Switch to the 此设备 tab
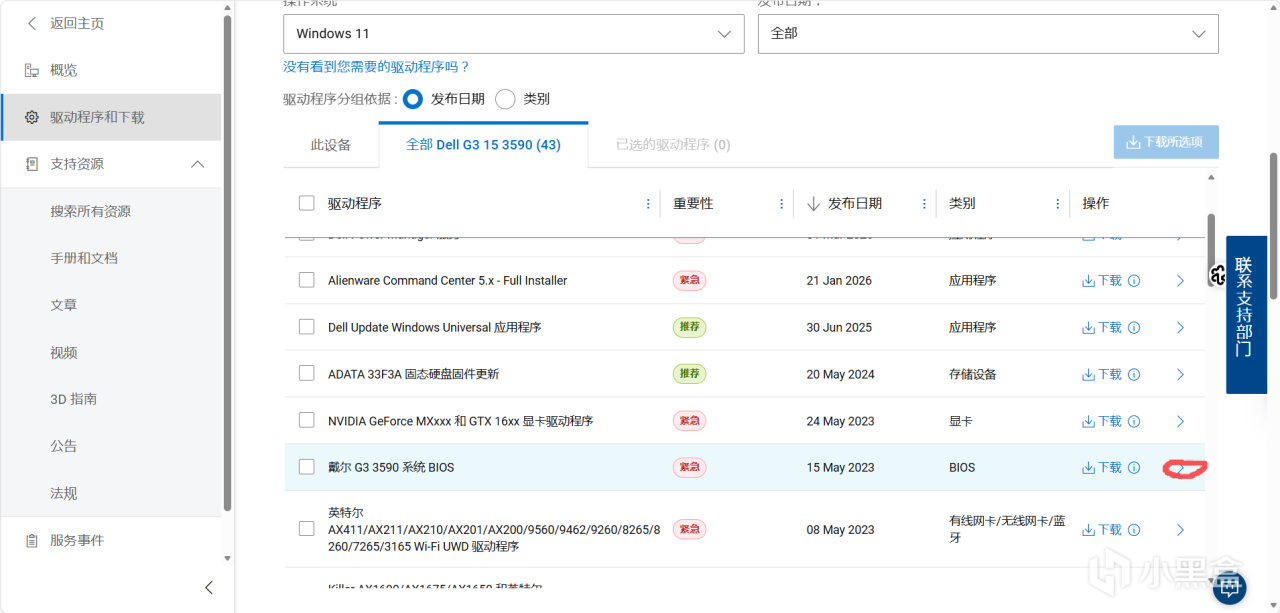 pyautogui.click(x=331, y=145)
